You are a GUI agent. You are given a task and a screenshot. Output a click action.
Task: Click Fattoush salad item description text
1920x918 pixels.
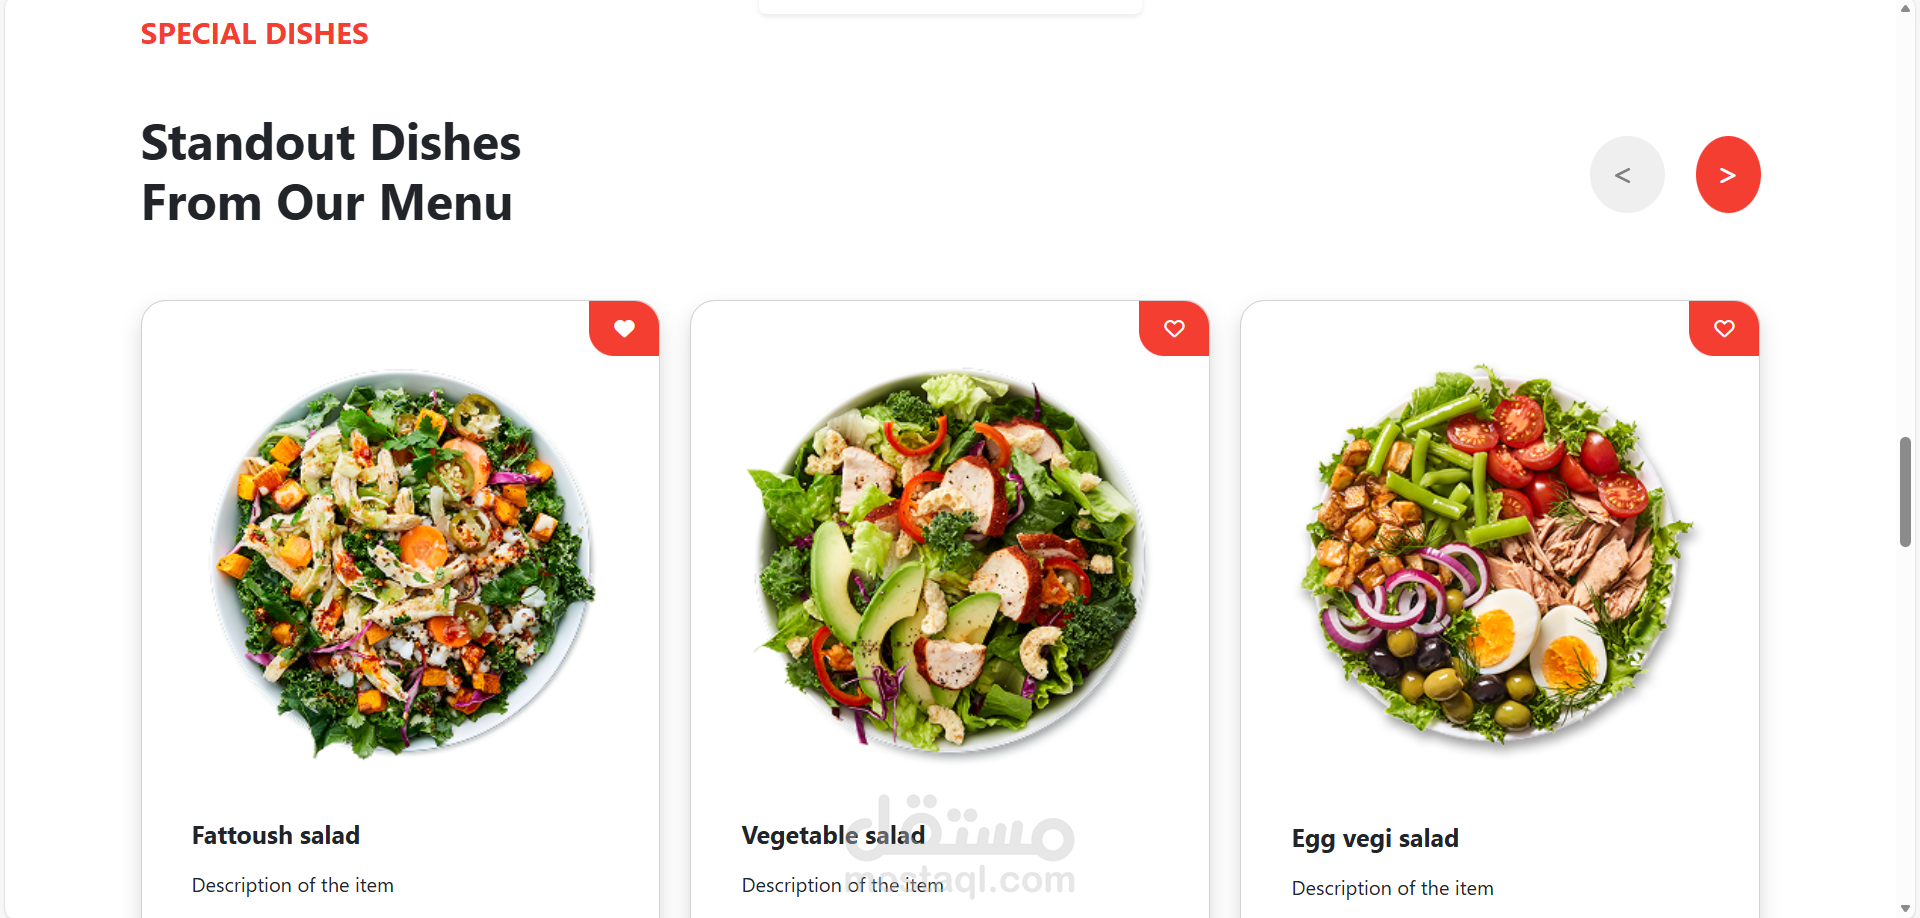pos(293,886)
